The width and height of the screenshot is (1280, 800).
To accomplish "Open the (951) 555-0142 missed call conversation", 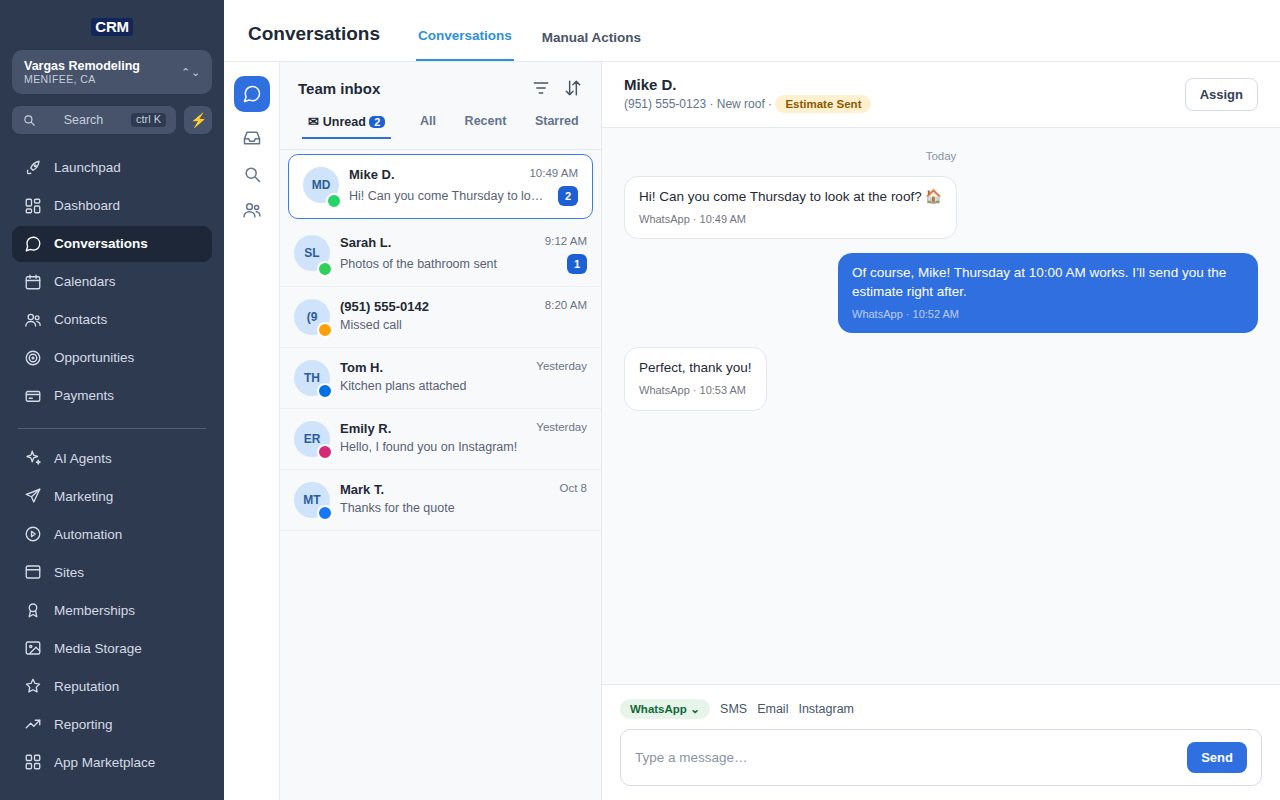I will click(x=440, y=317).
